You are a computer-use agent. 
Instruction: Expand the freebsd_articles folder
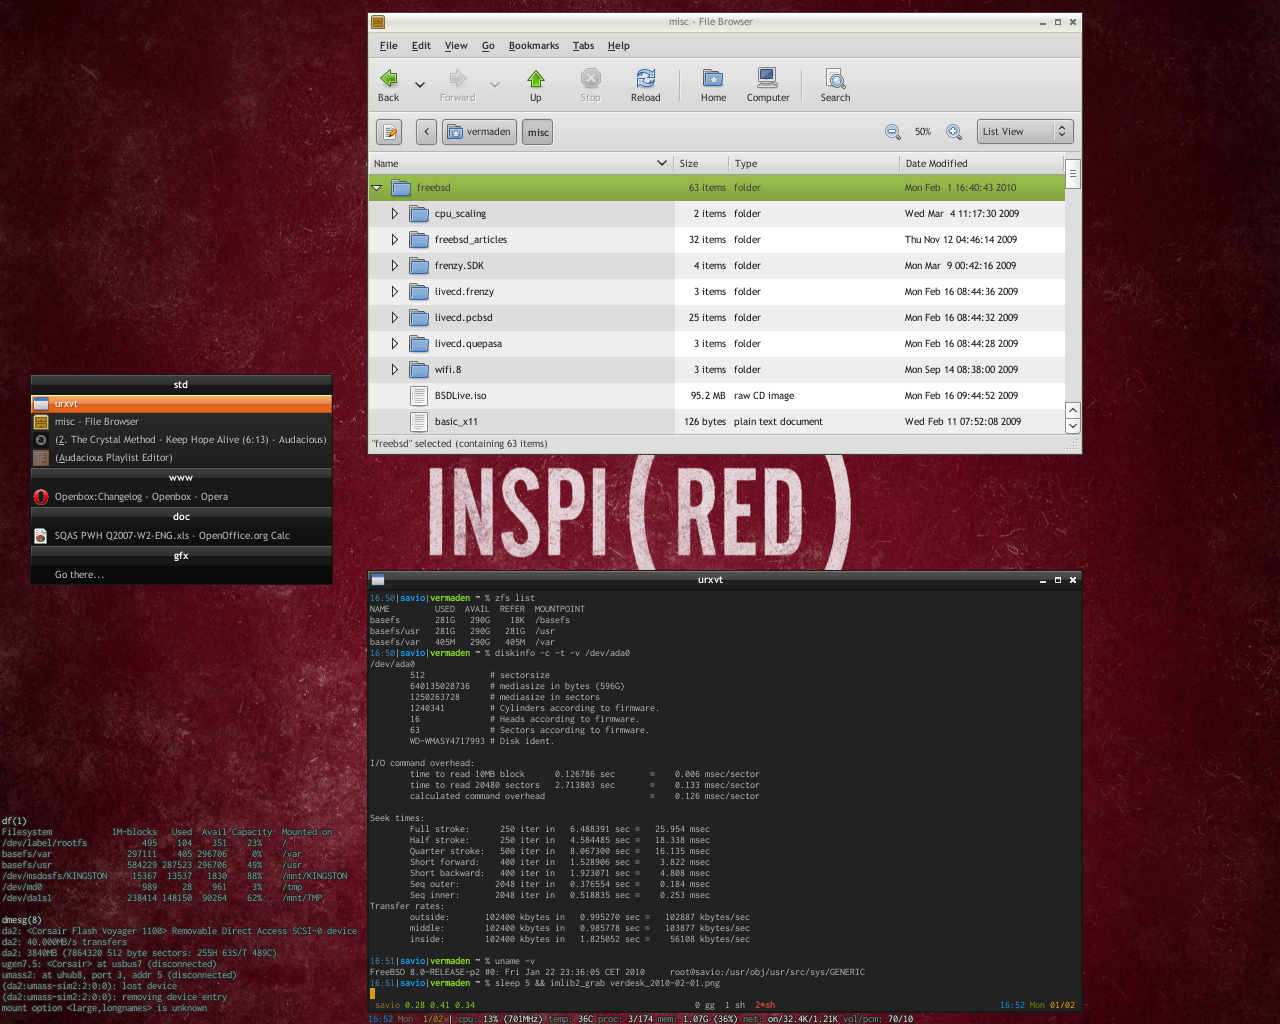pyautogui.click(x=395, y=240)
